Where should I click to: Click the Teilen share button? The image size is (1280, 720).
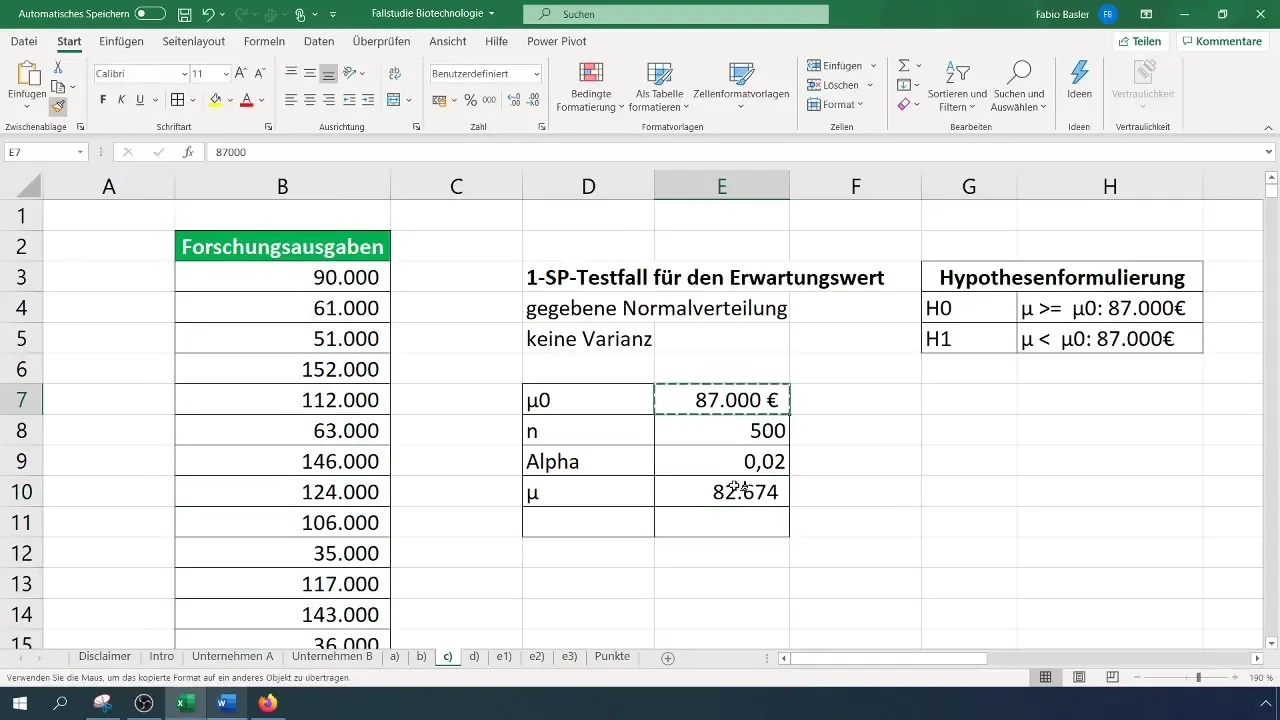tap(1140, 41)
